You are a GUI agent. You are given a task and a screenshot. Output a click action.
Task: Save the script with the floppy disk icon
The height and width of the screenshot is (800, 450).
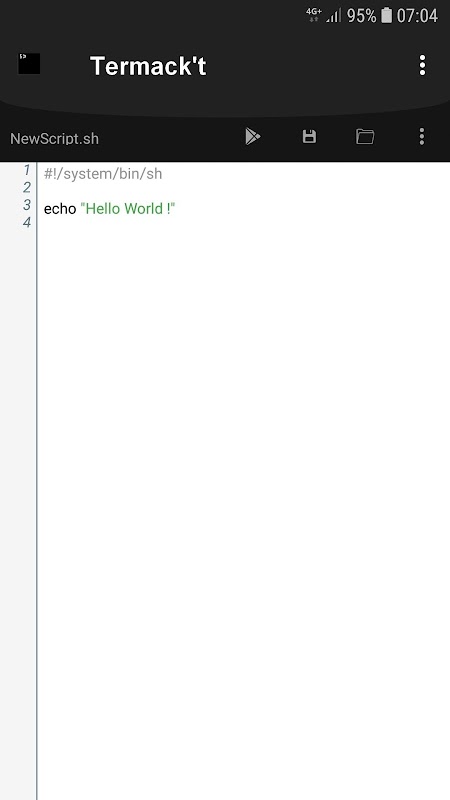[309, 137]
